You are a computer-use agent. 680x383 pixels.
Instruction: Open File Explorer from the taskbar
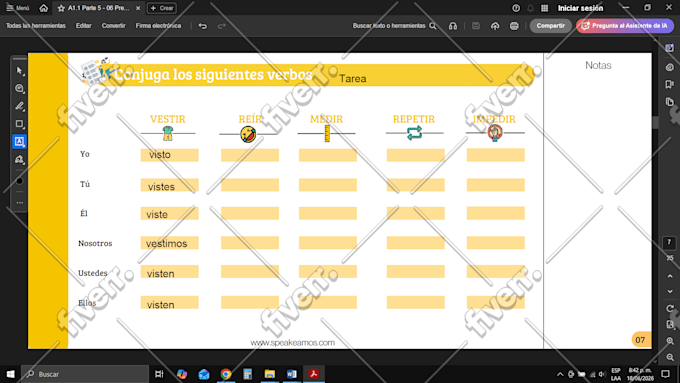270,374
